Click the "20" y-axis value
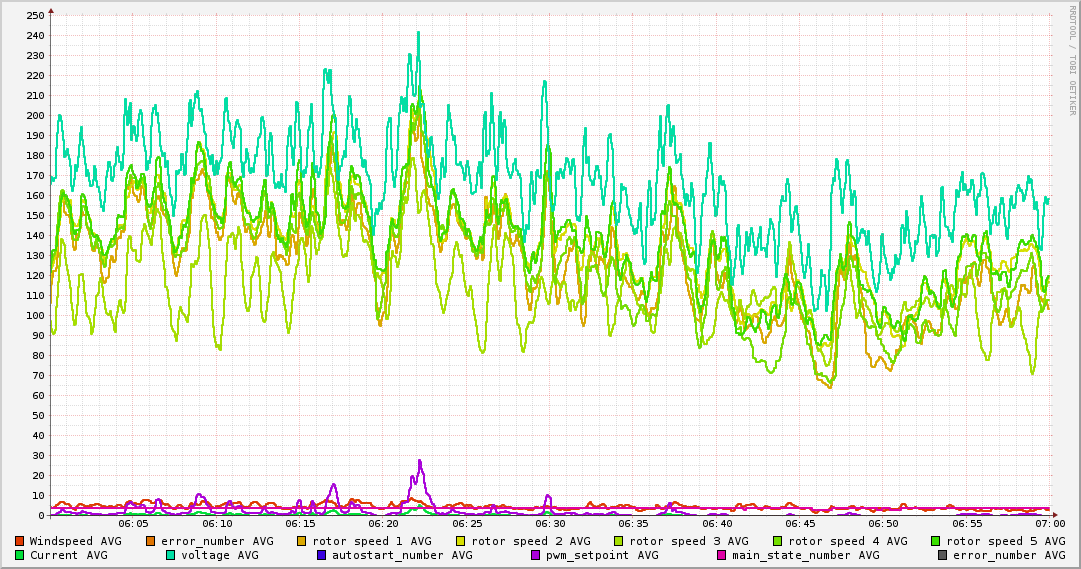This screenshot has height=569, width=1081. (39, 475)
